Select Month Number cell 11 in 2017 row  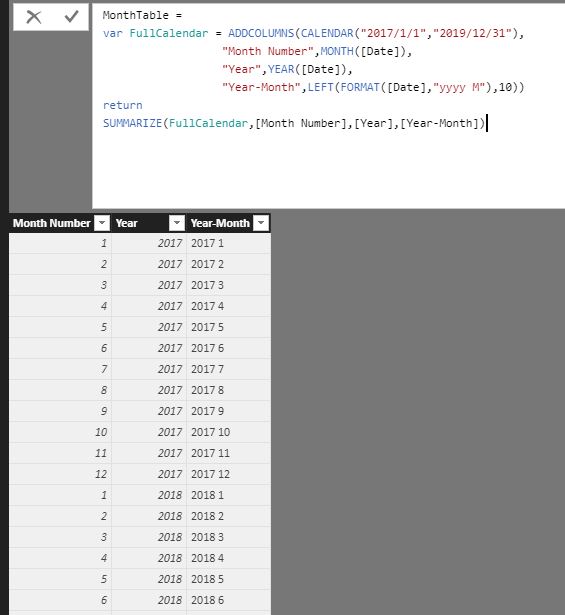click(x=60, y=453)
